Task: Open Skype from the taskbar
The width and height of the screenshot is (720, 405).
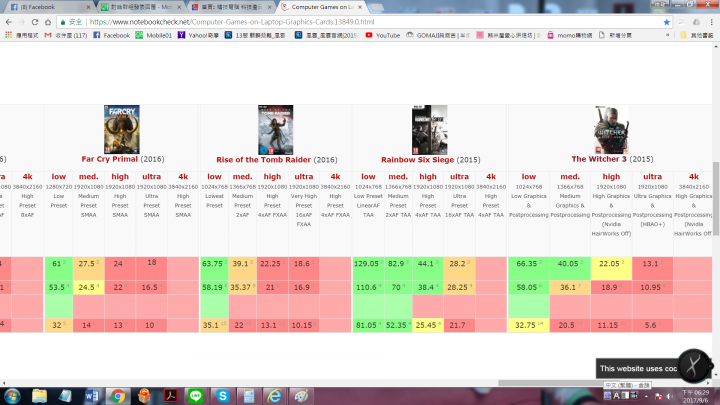Action: pos(223,396)
